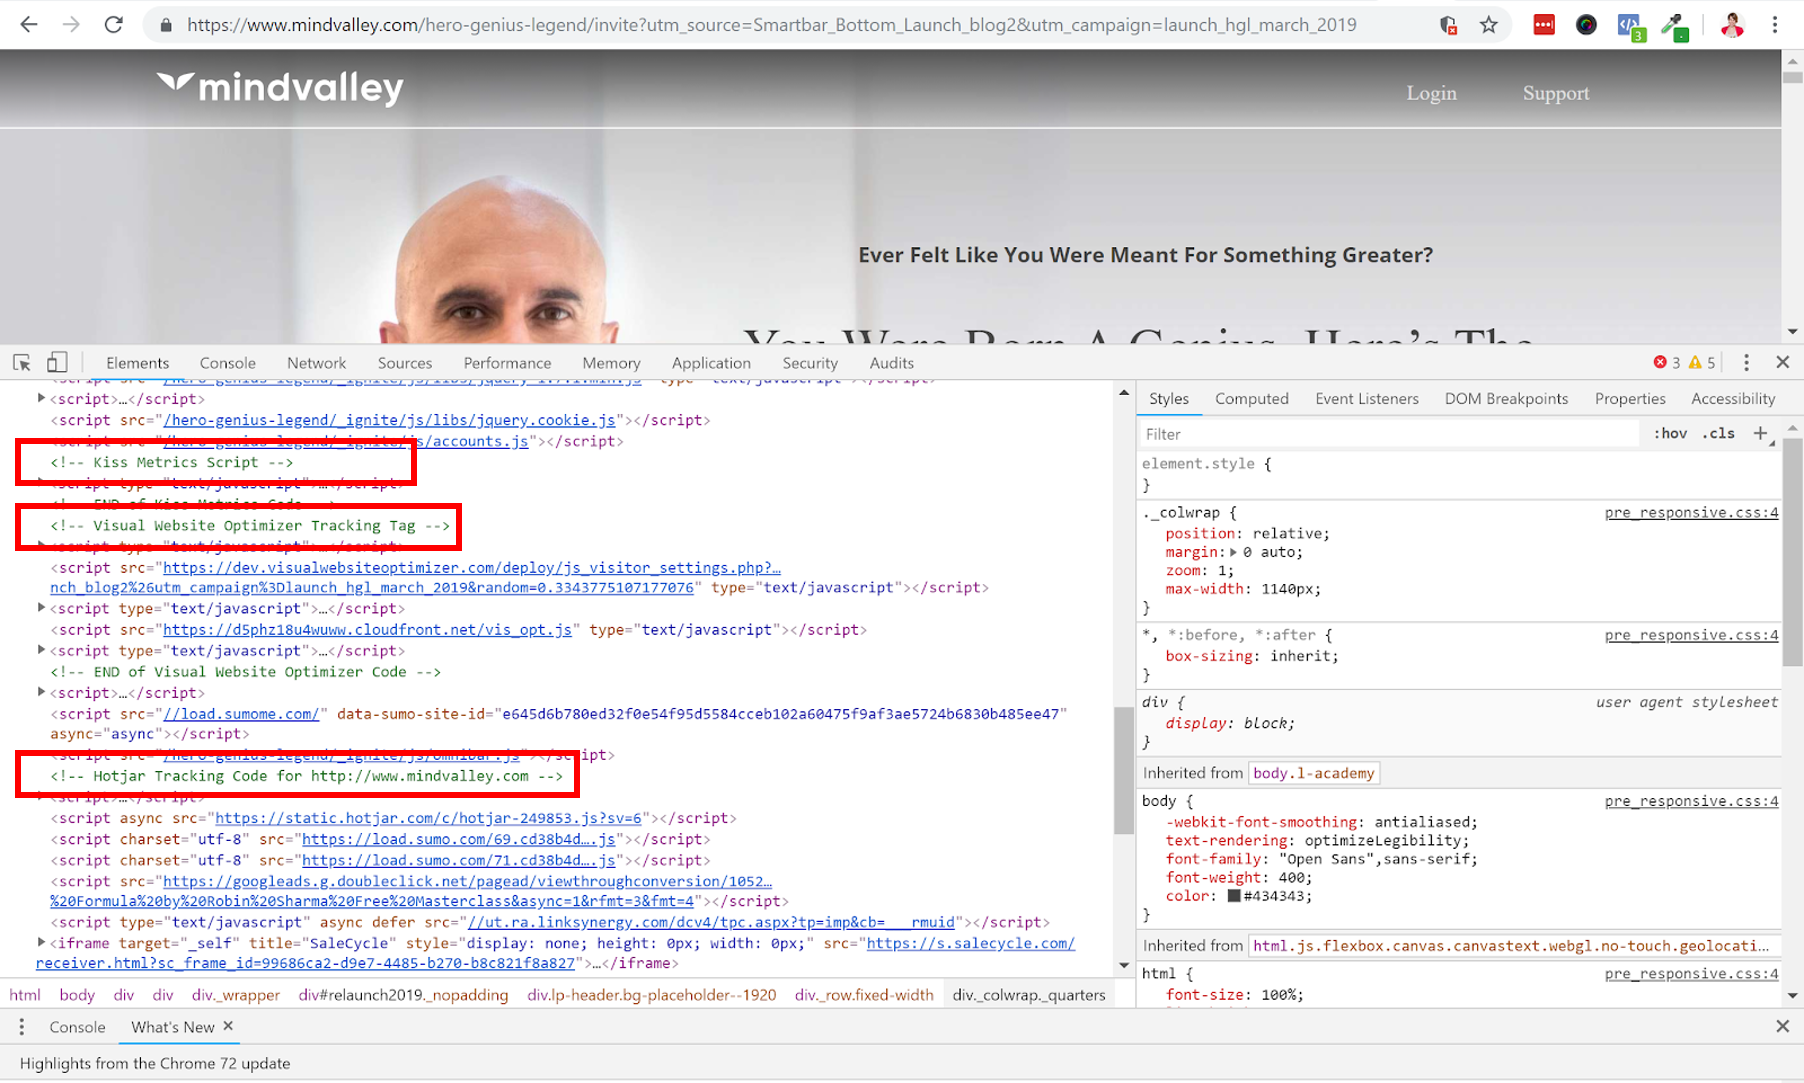Open the red extension icon in toolbar
The width and height of the screenshot is (1804, 1083).
(1544, 25)
